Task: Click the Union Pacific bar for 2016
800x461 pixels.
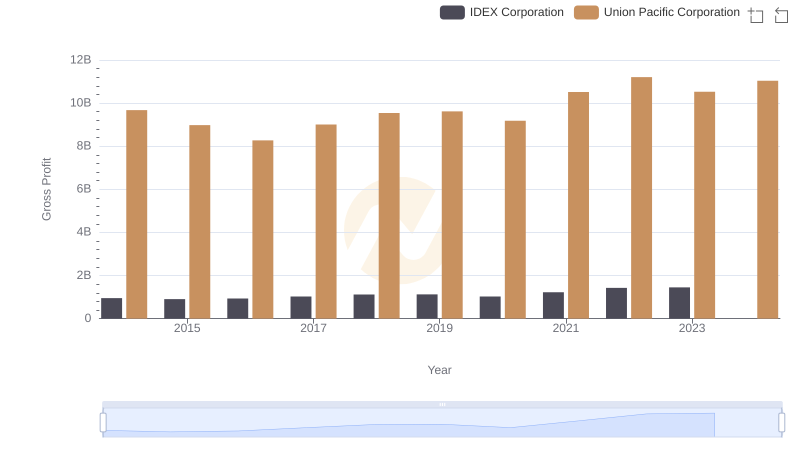Action: coord(263,229)
